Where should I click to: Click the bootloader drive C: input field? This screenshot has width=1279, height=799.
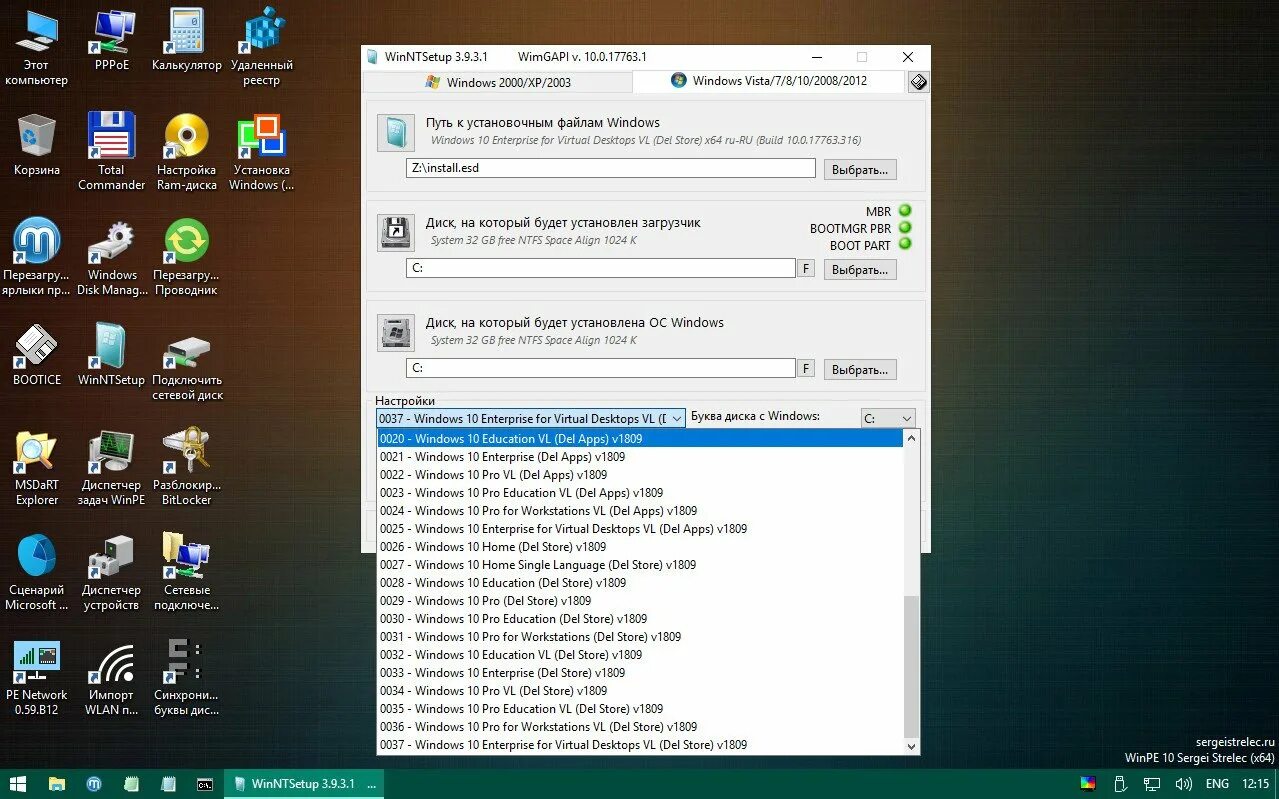601,268
